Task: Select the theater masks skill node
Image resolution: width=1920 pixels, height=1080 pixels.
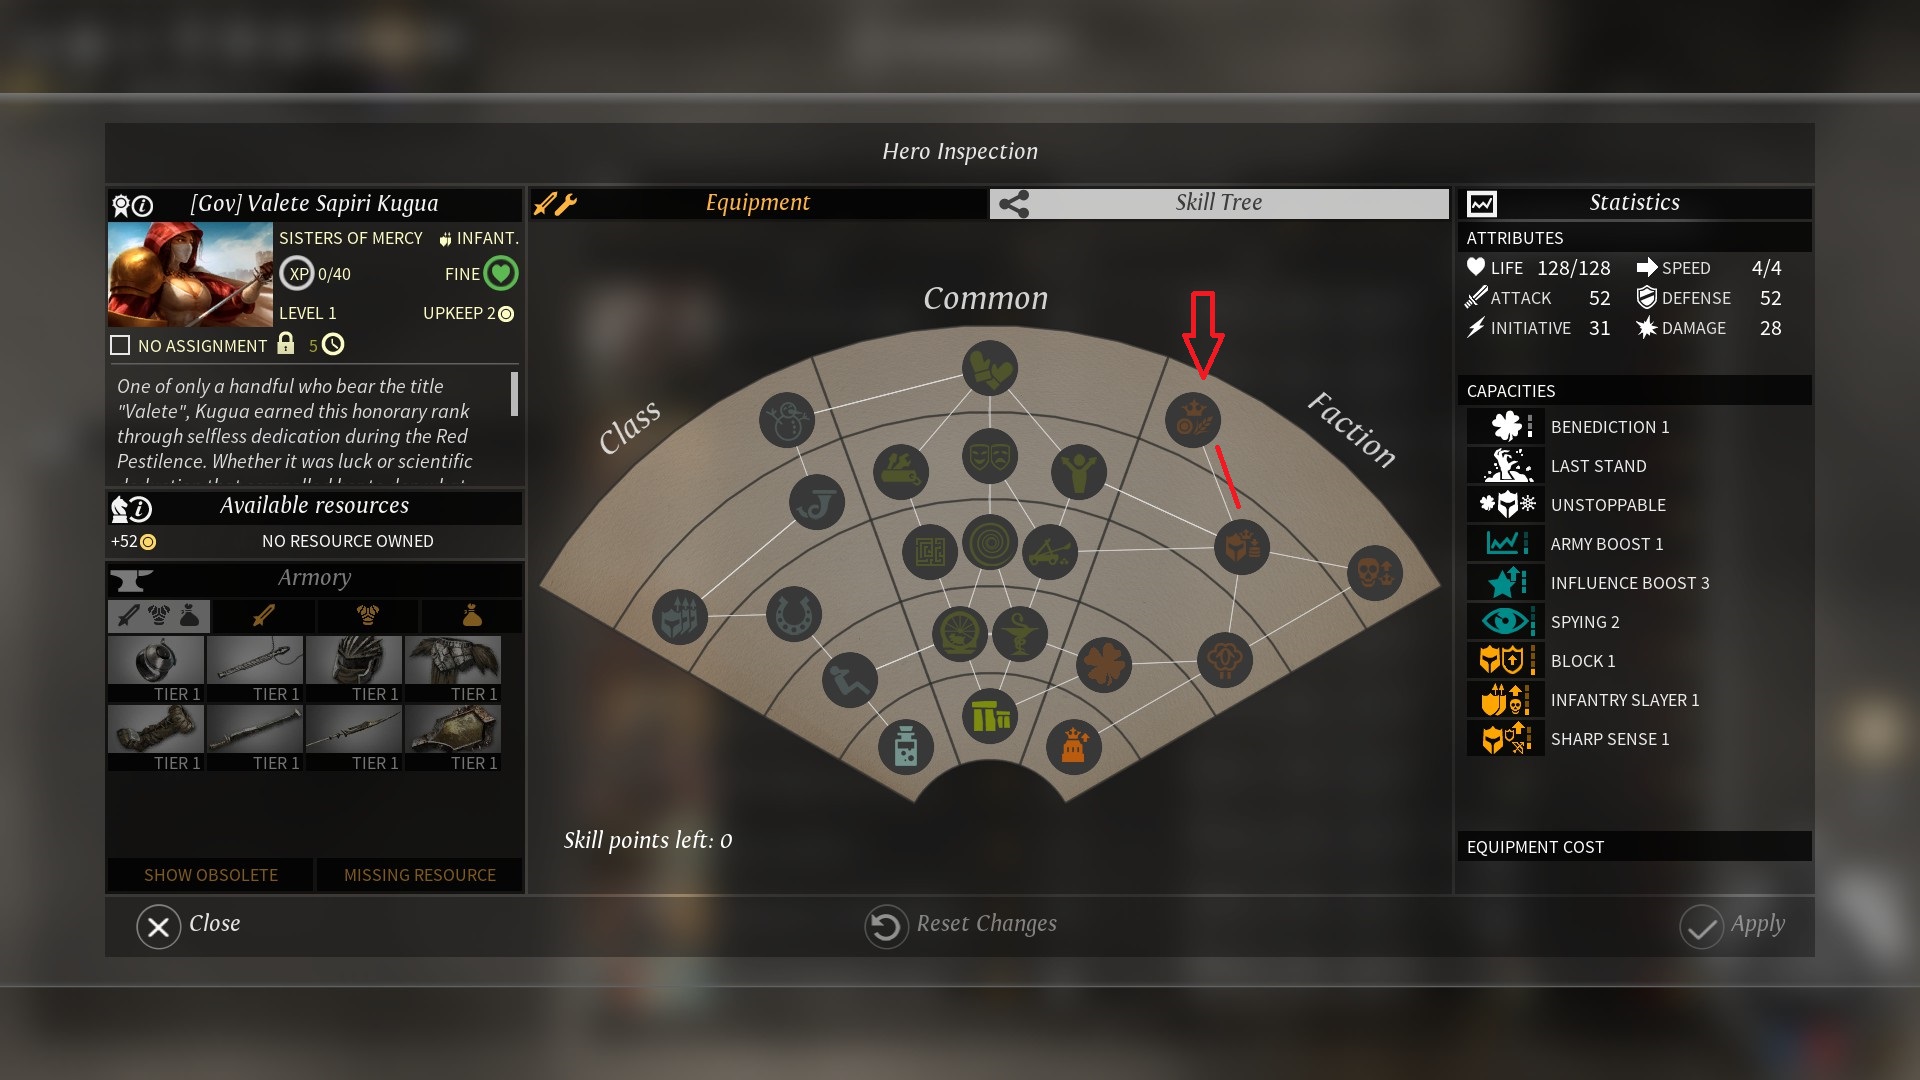Action: coord(990,457)
